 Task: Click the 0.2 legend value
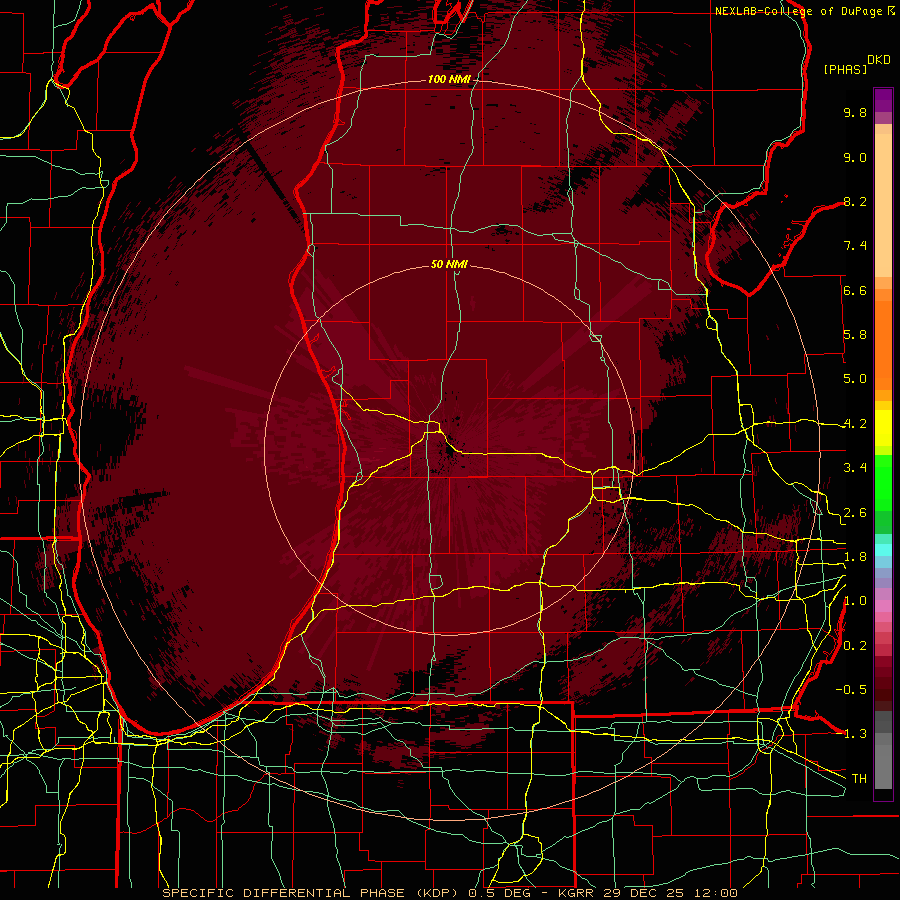coord(855,646)
